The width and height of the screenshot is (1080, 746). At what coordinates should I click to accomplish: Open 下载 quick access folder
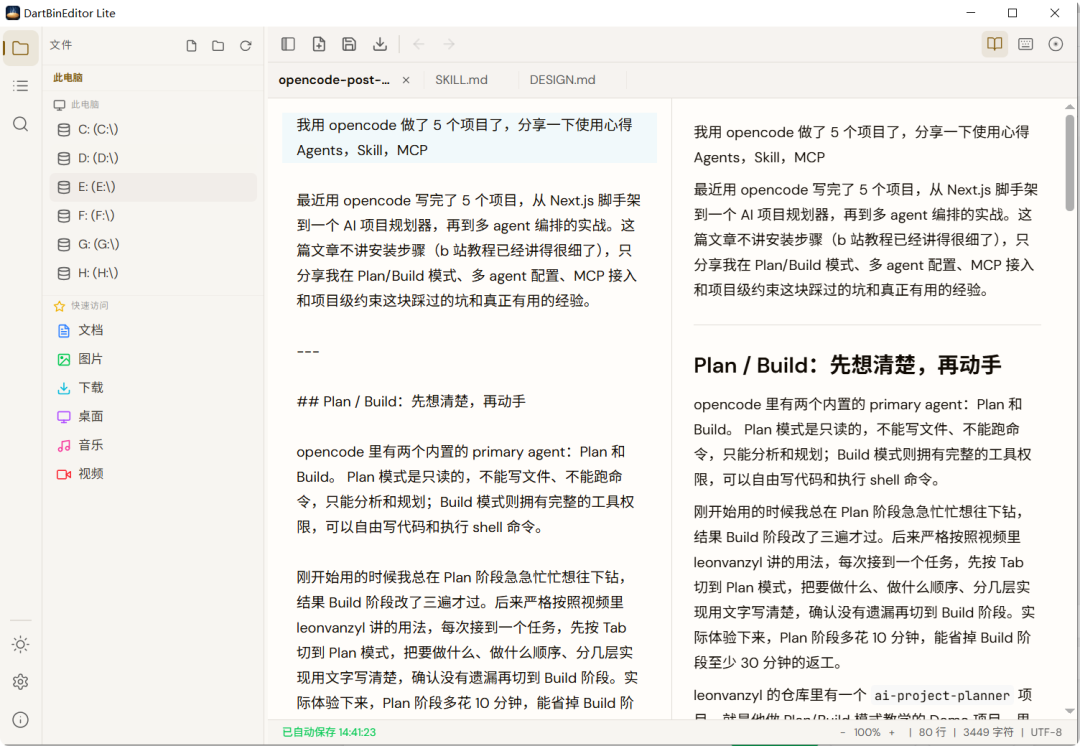(x=153, y=388)
